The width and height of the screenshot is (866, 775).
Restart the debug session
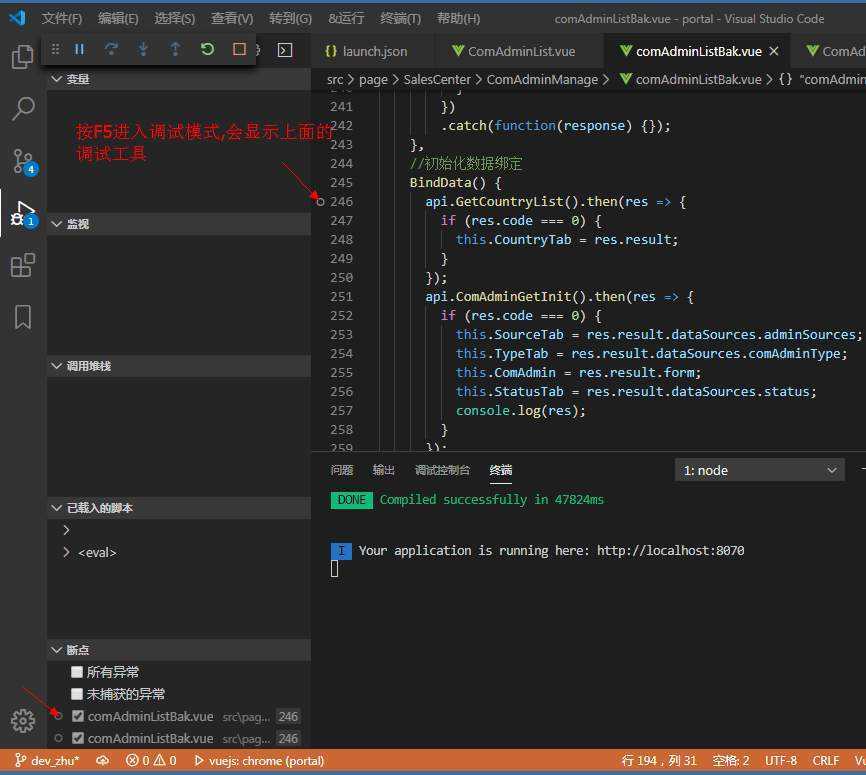click(x=207, y=49)
